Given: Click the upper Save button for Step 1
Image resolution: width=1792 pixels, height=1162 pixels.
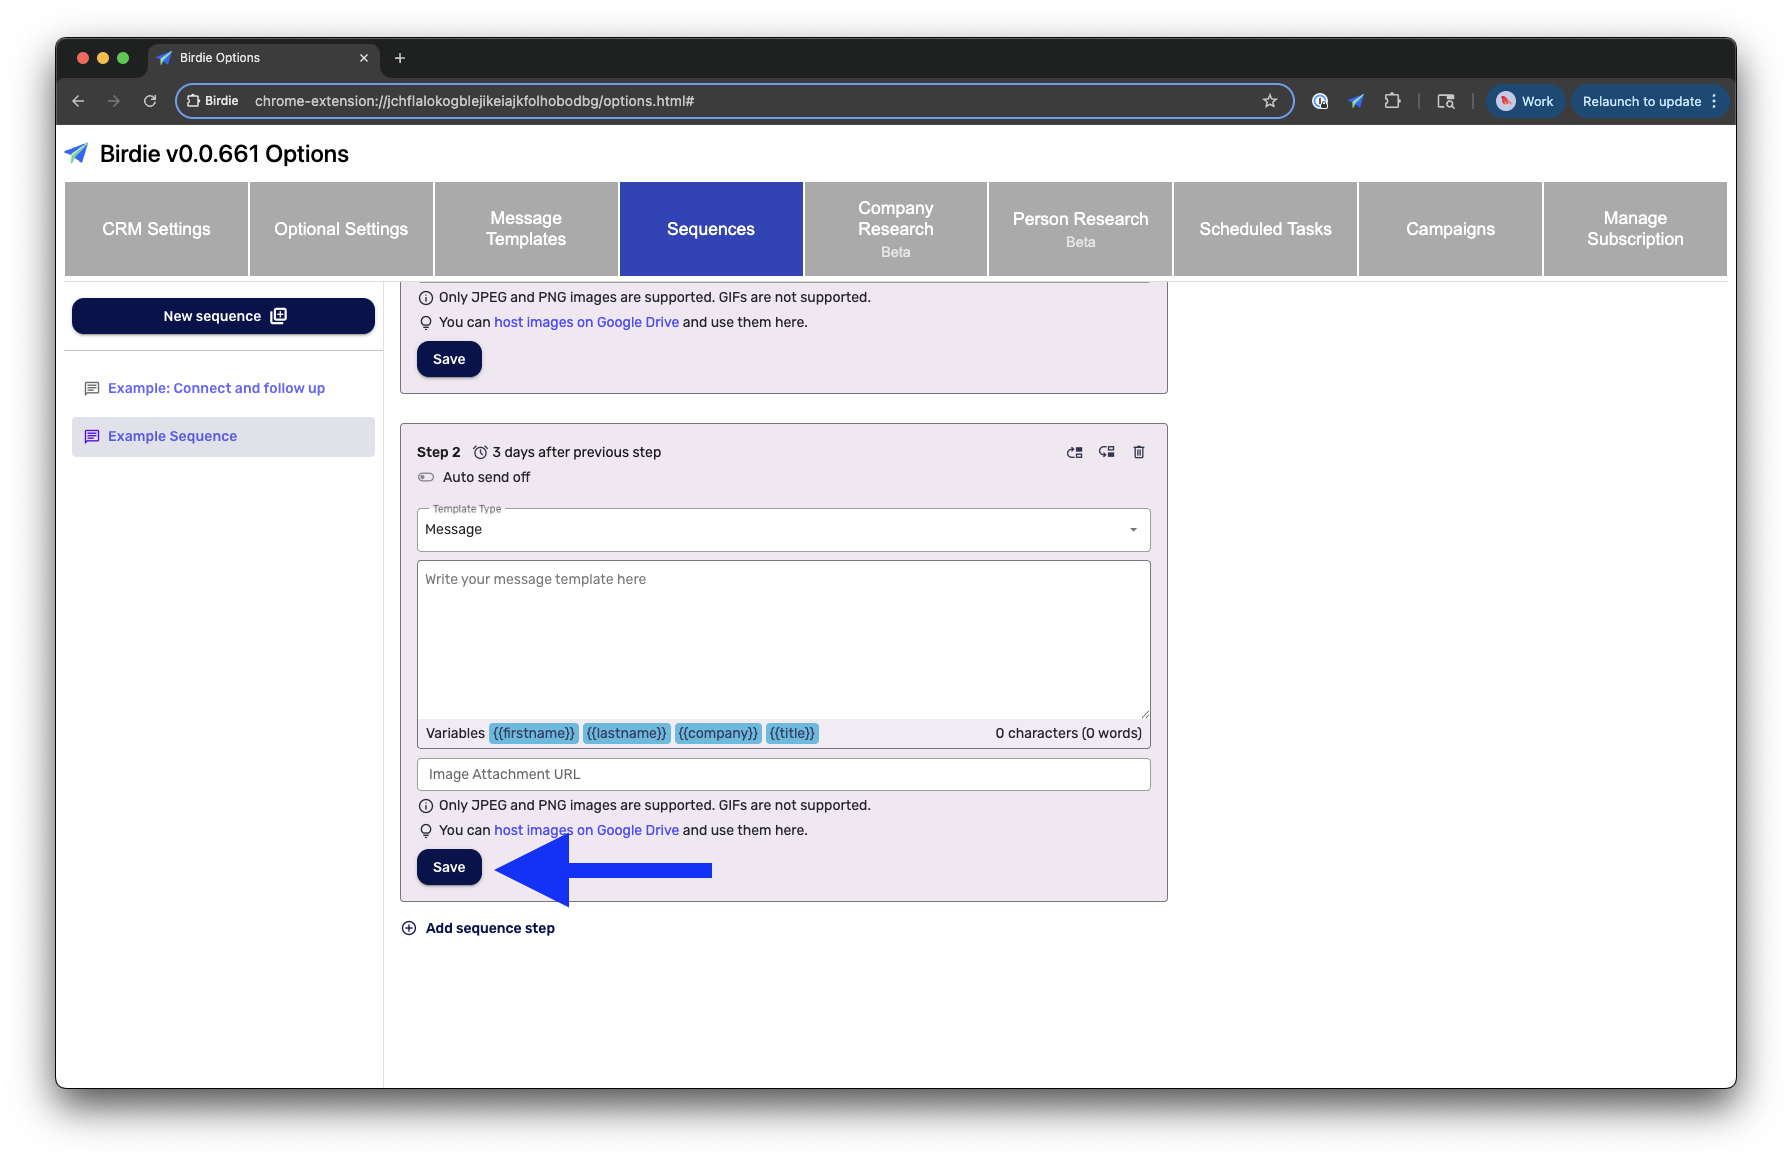Looking at the screenshot, I should point(449,359).
